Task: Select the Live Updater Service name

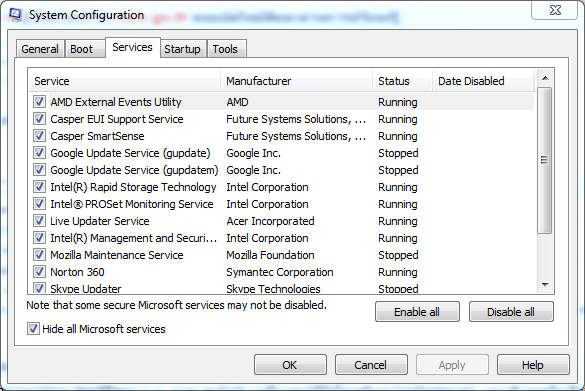Action: [100, 221]
